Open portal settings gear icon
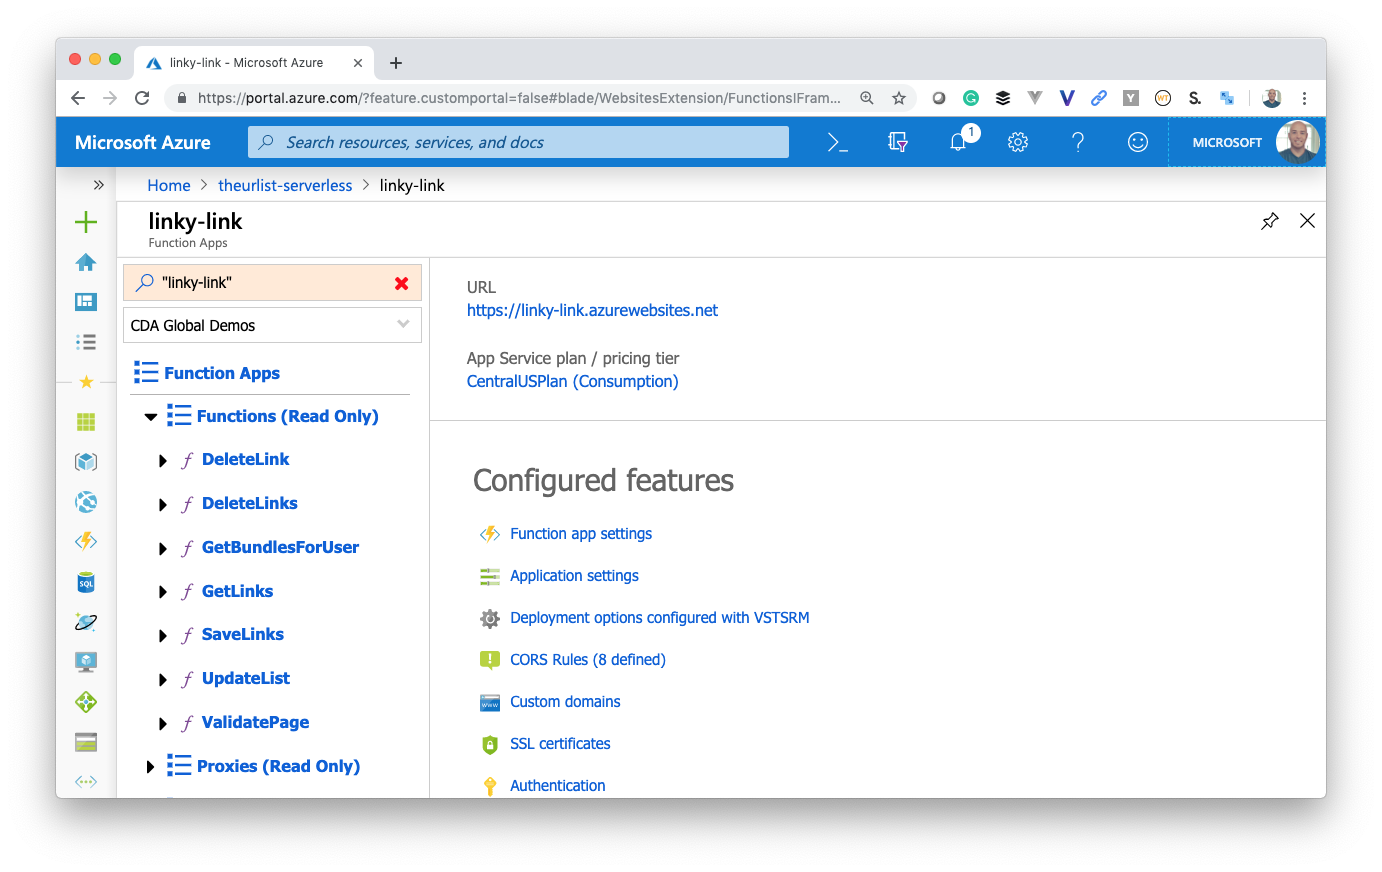 (1018, 143)
